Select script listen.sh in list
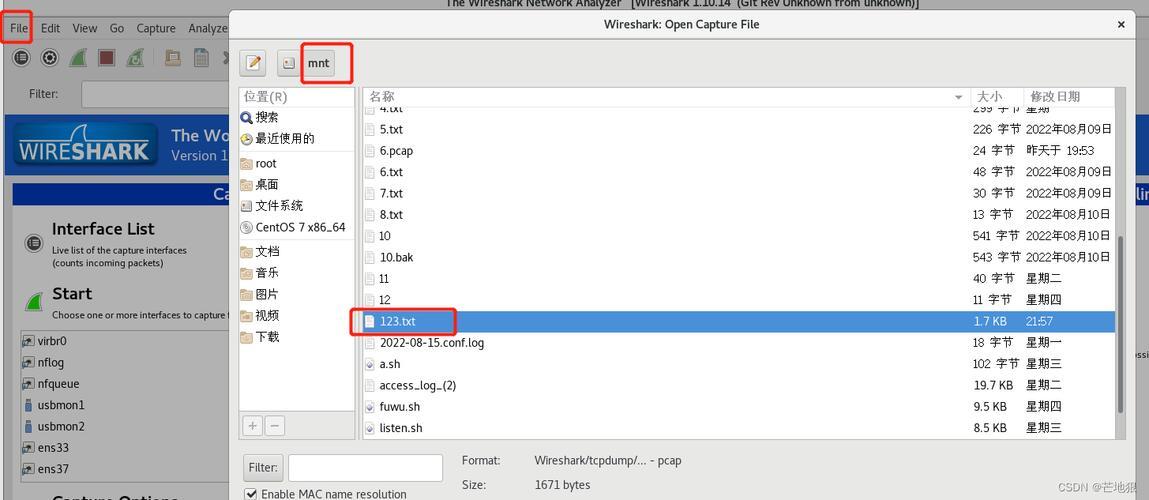 [x=739, y=427]
